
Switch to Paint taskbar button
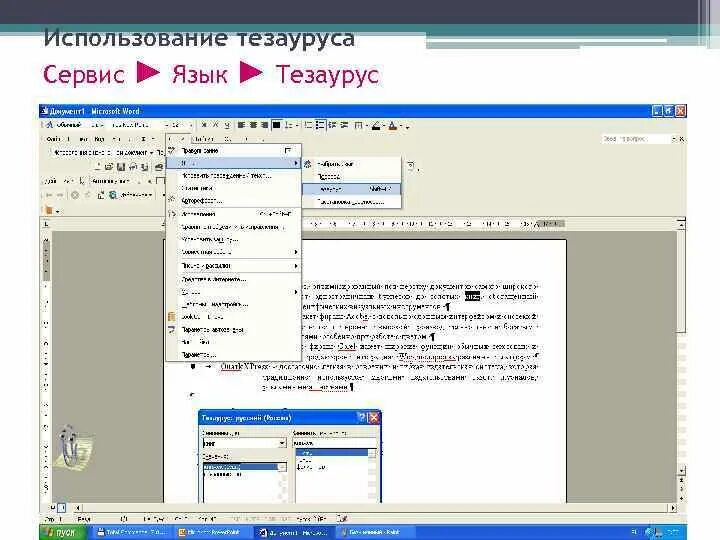click(x=376, y=533)
